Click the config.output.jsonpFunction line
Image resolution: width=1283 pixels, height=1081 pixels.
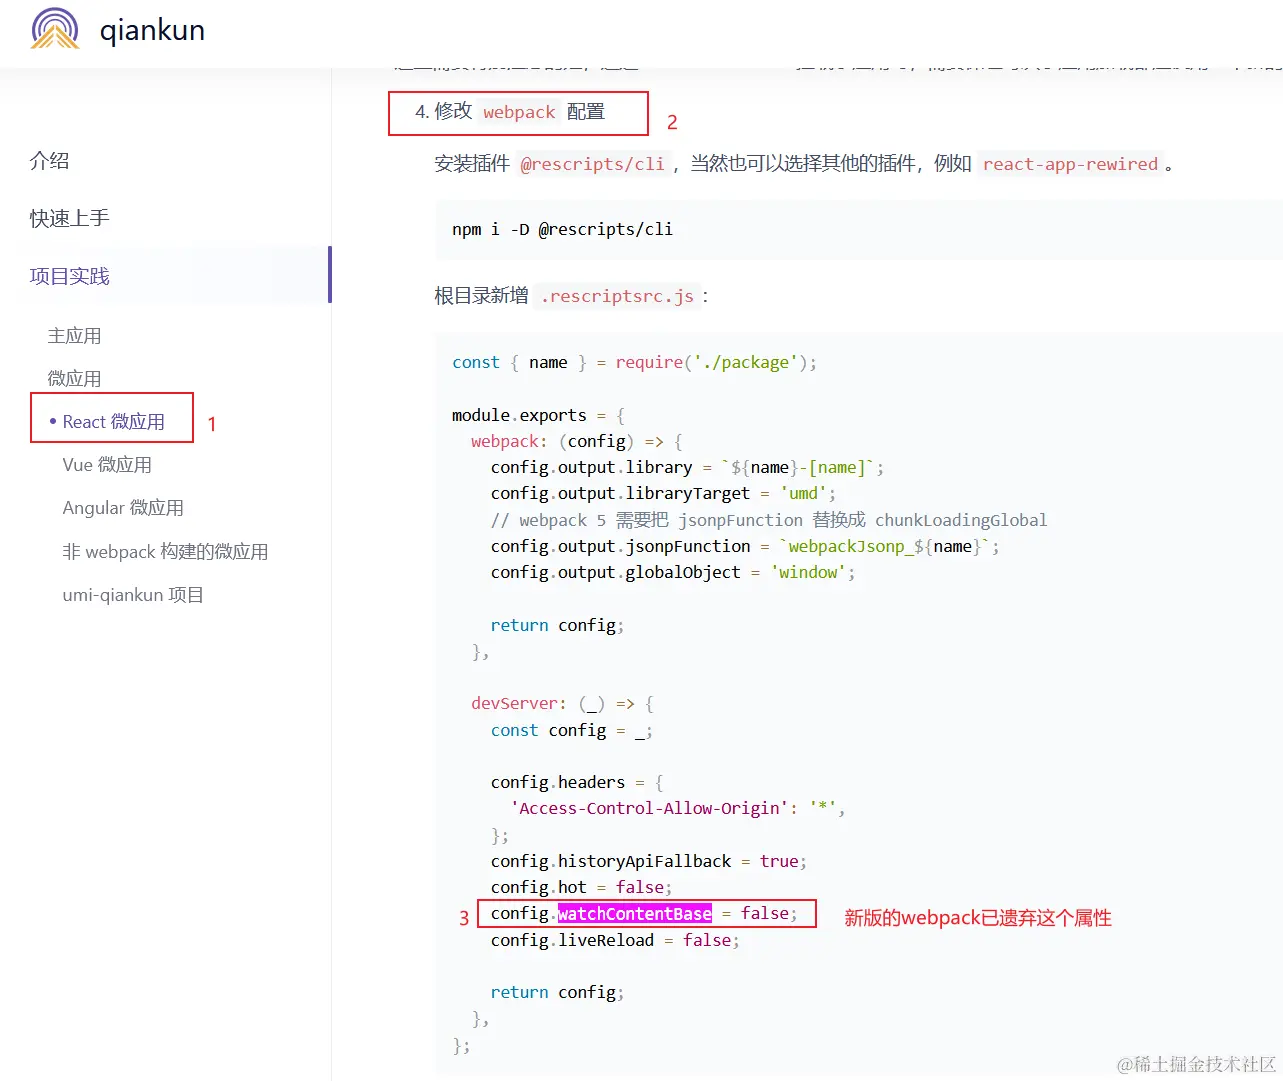(745, 546)
